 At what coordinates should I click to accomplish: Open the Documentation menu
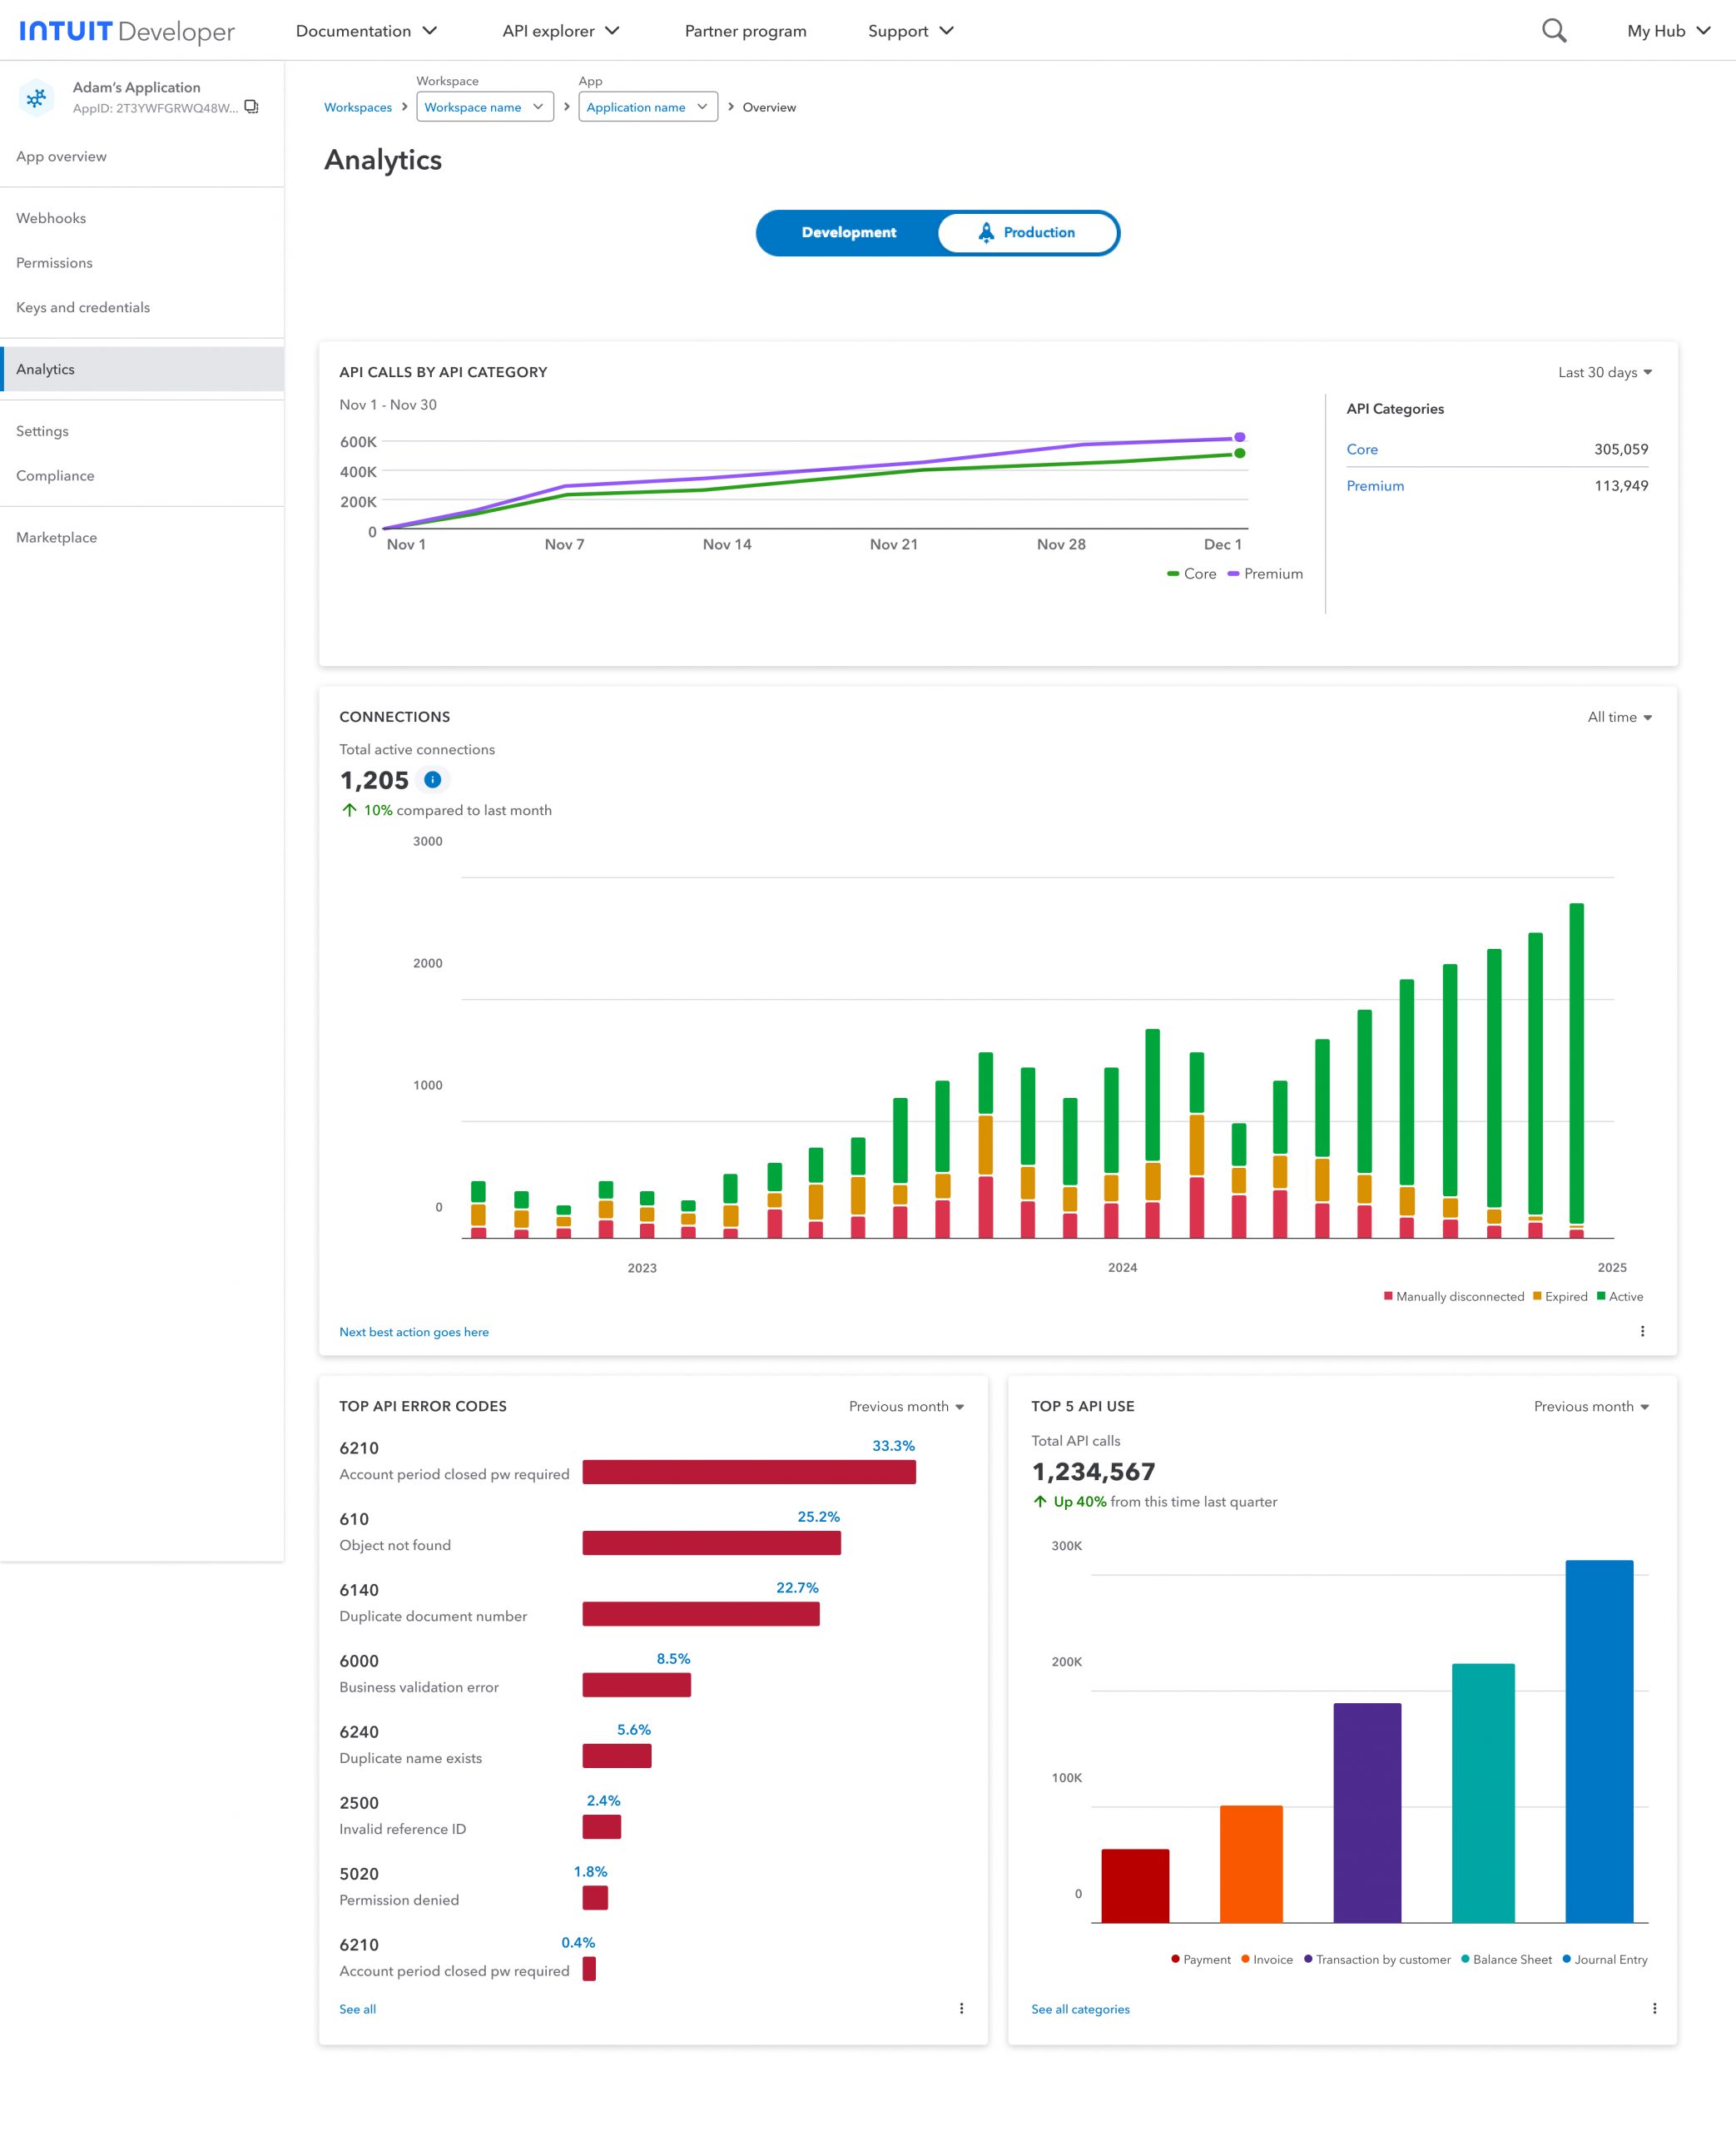[366, 31]
